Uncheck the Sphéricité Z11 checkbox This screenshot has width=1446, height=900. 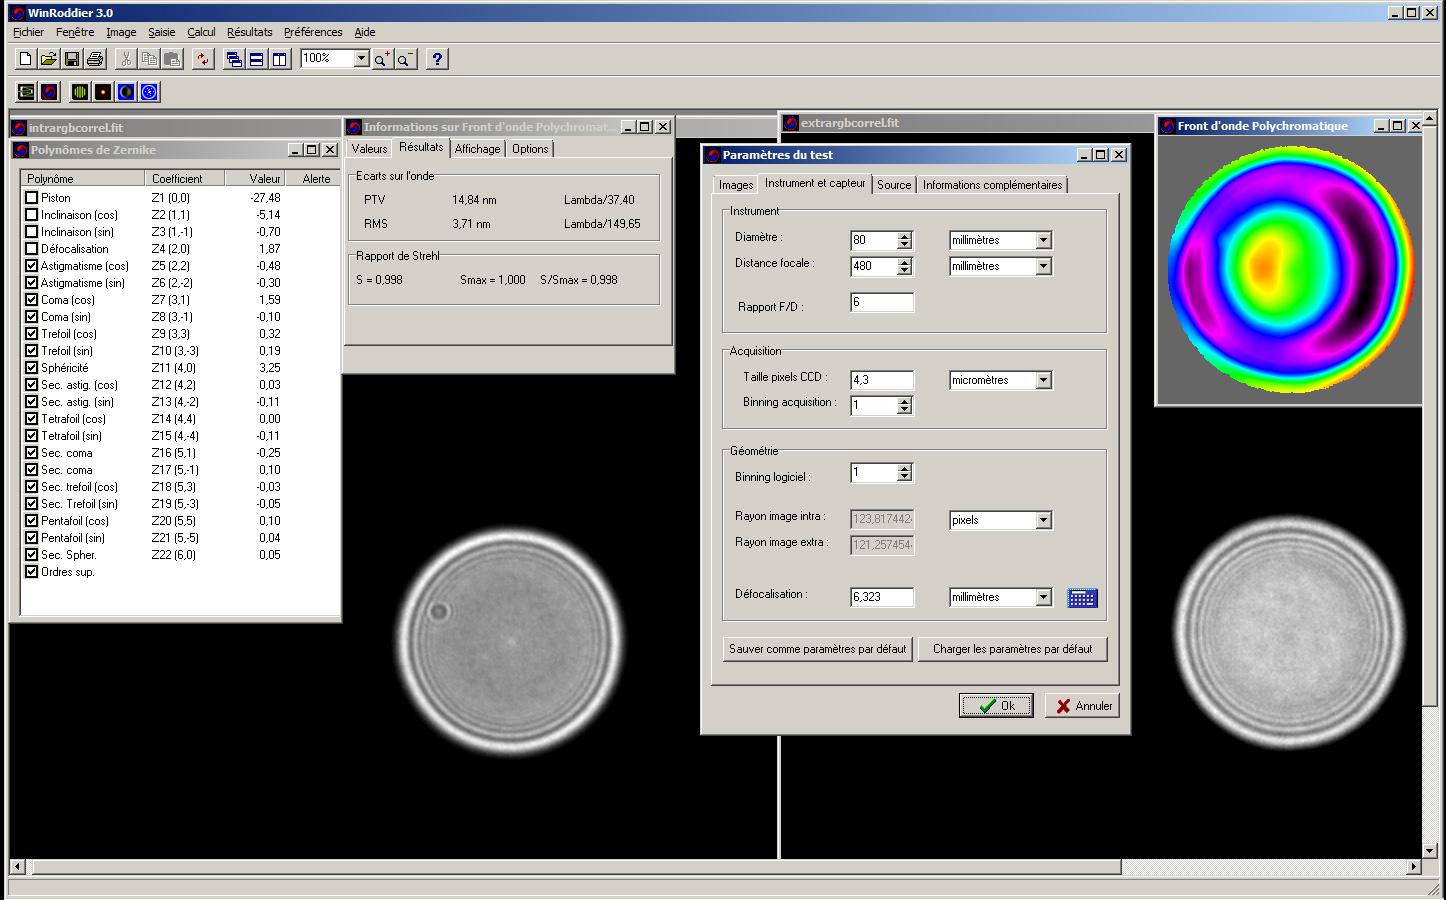[x=32, y=368]
